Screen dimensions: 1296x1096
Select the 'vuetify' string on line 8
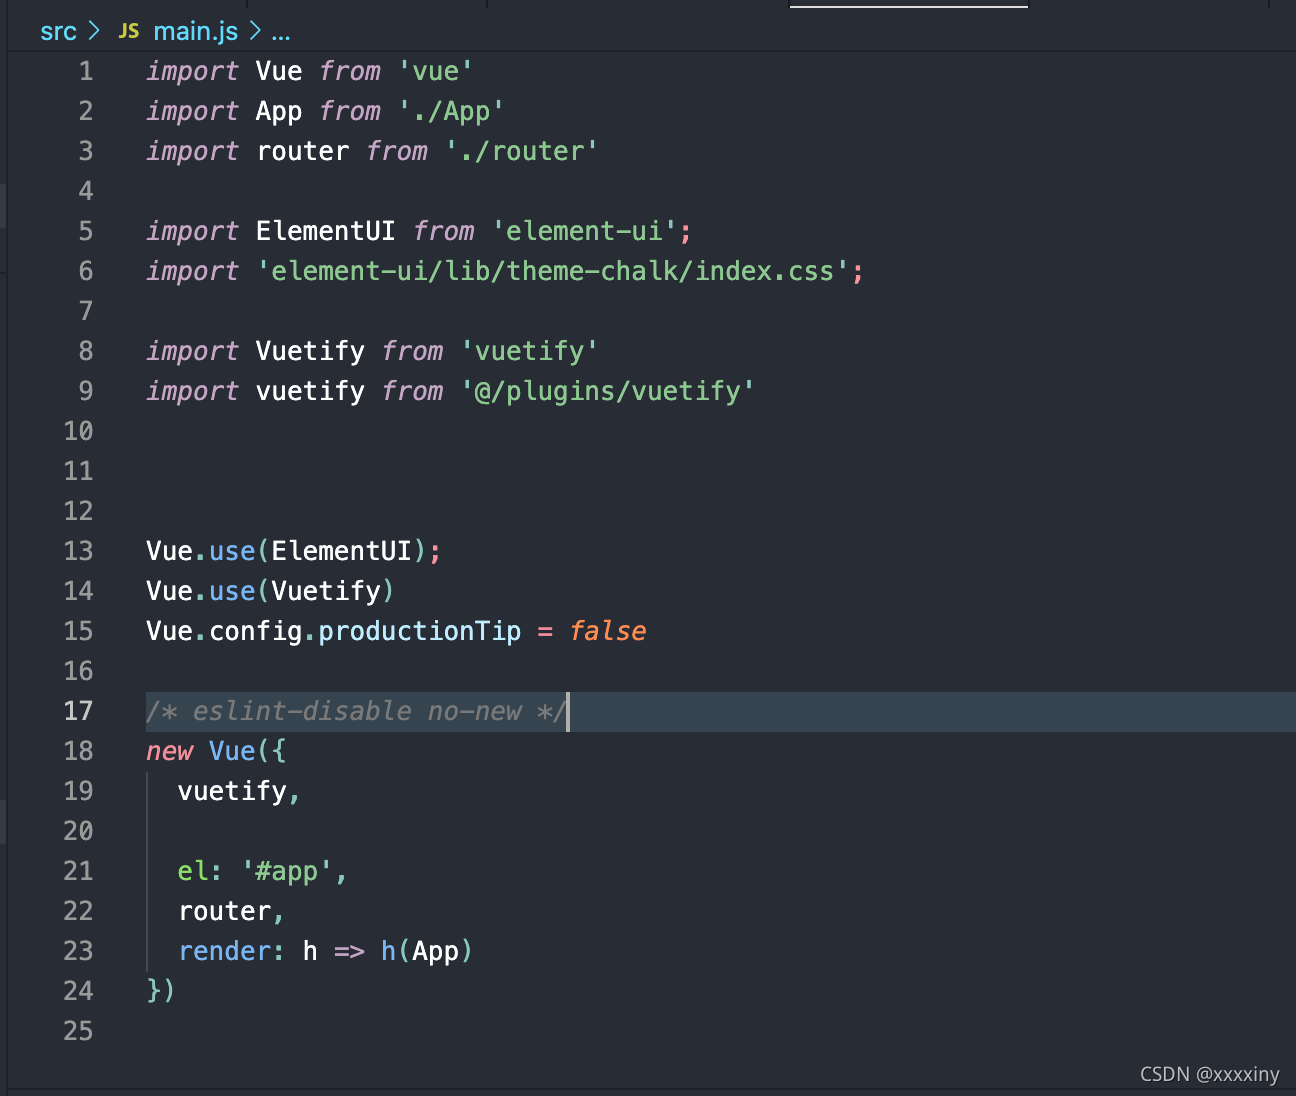[528, 350]
